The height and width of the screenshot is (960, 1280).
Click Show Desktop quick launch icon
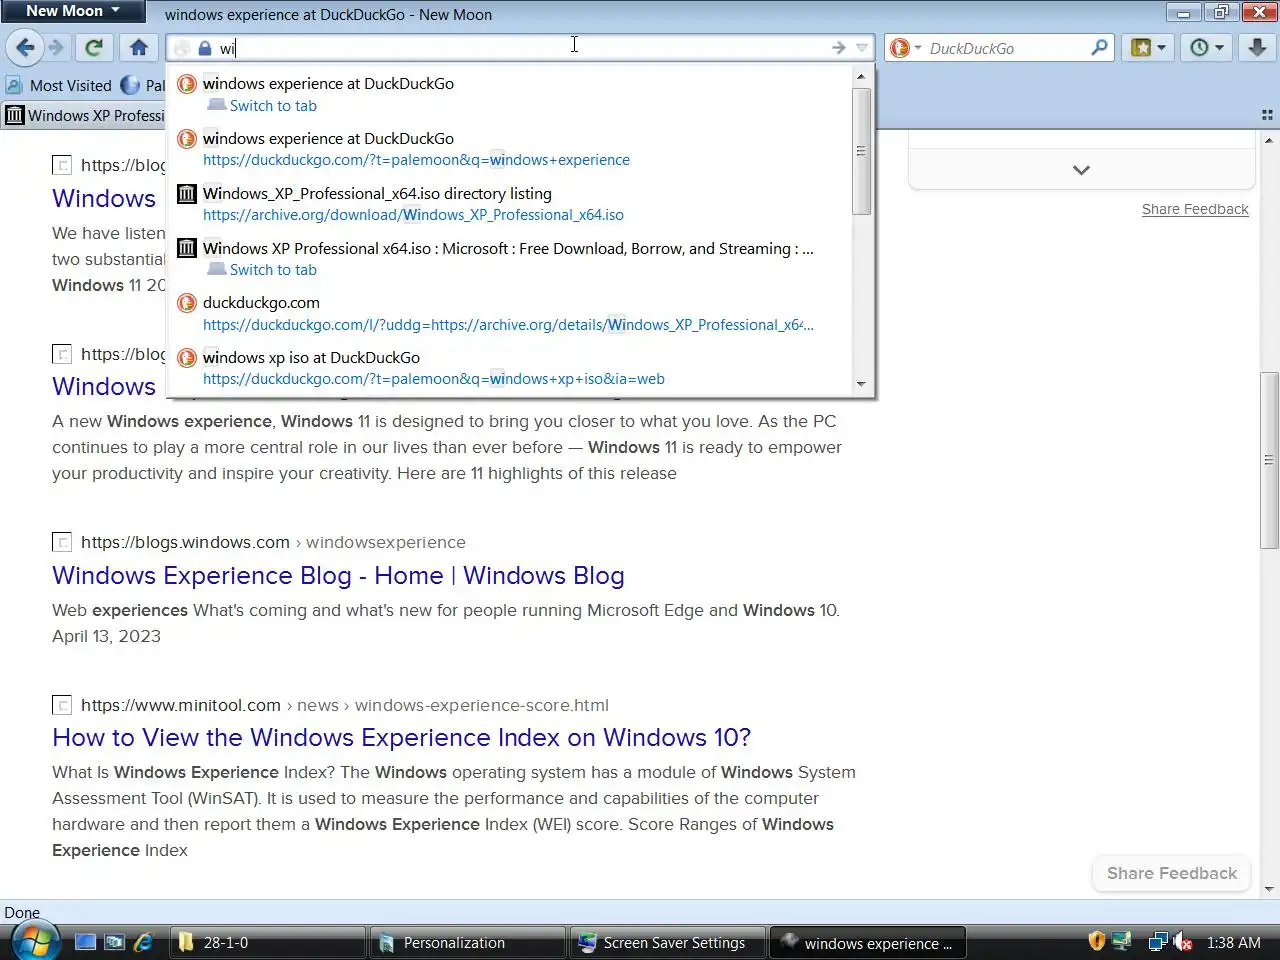86,942
